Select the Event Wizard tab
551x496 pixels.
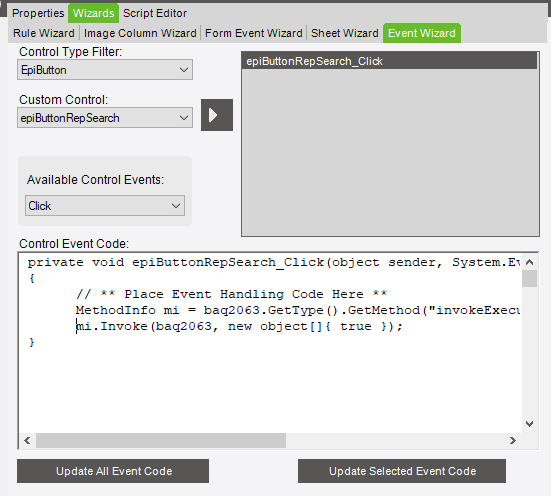[x=422, y=33]
